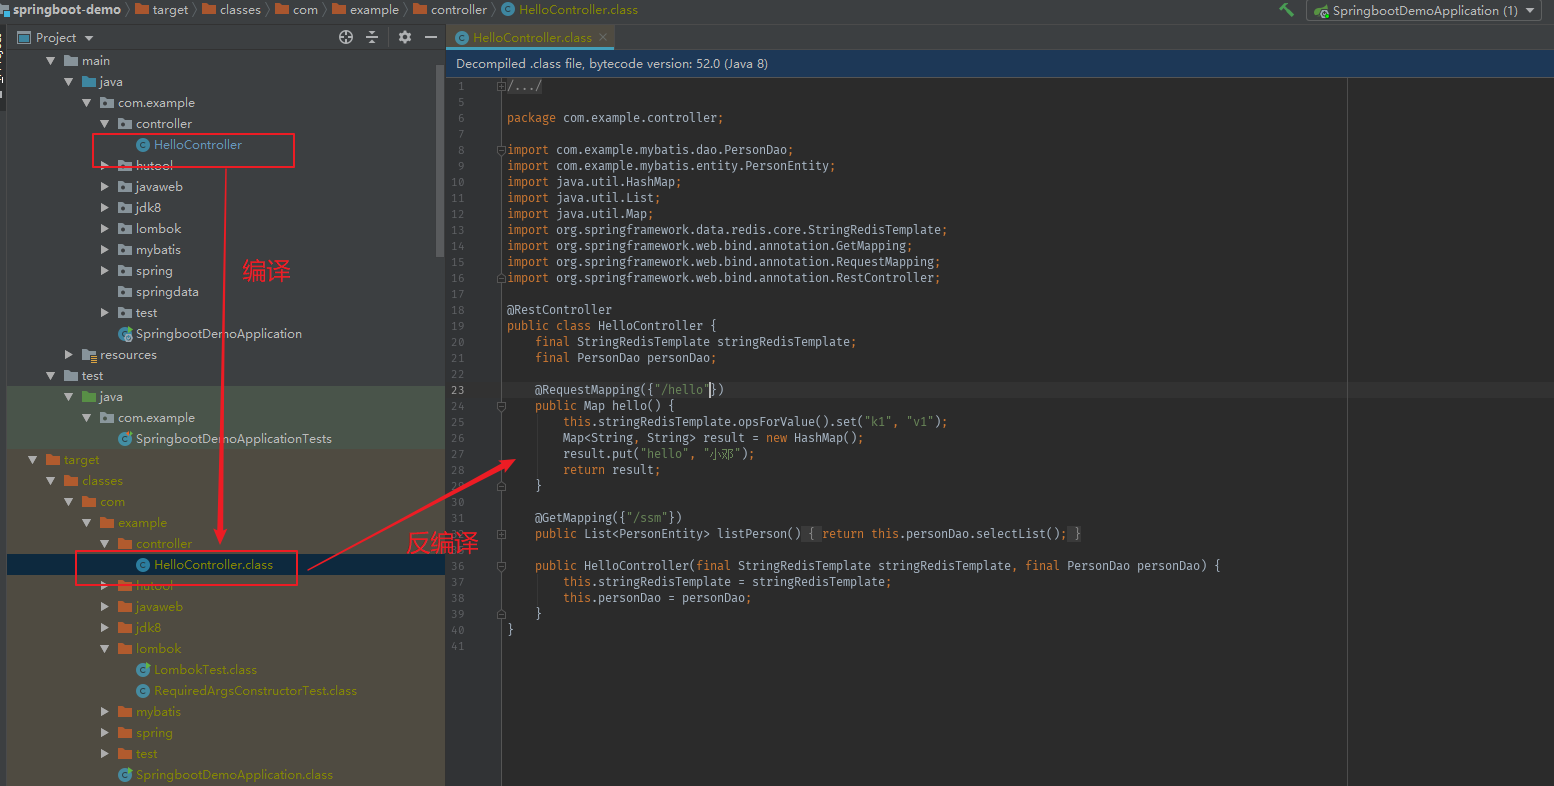Click the build project hammer icon
1554x786 pixels.
click(1286, 10)
